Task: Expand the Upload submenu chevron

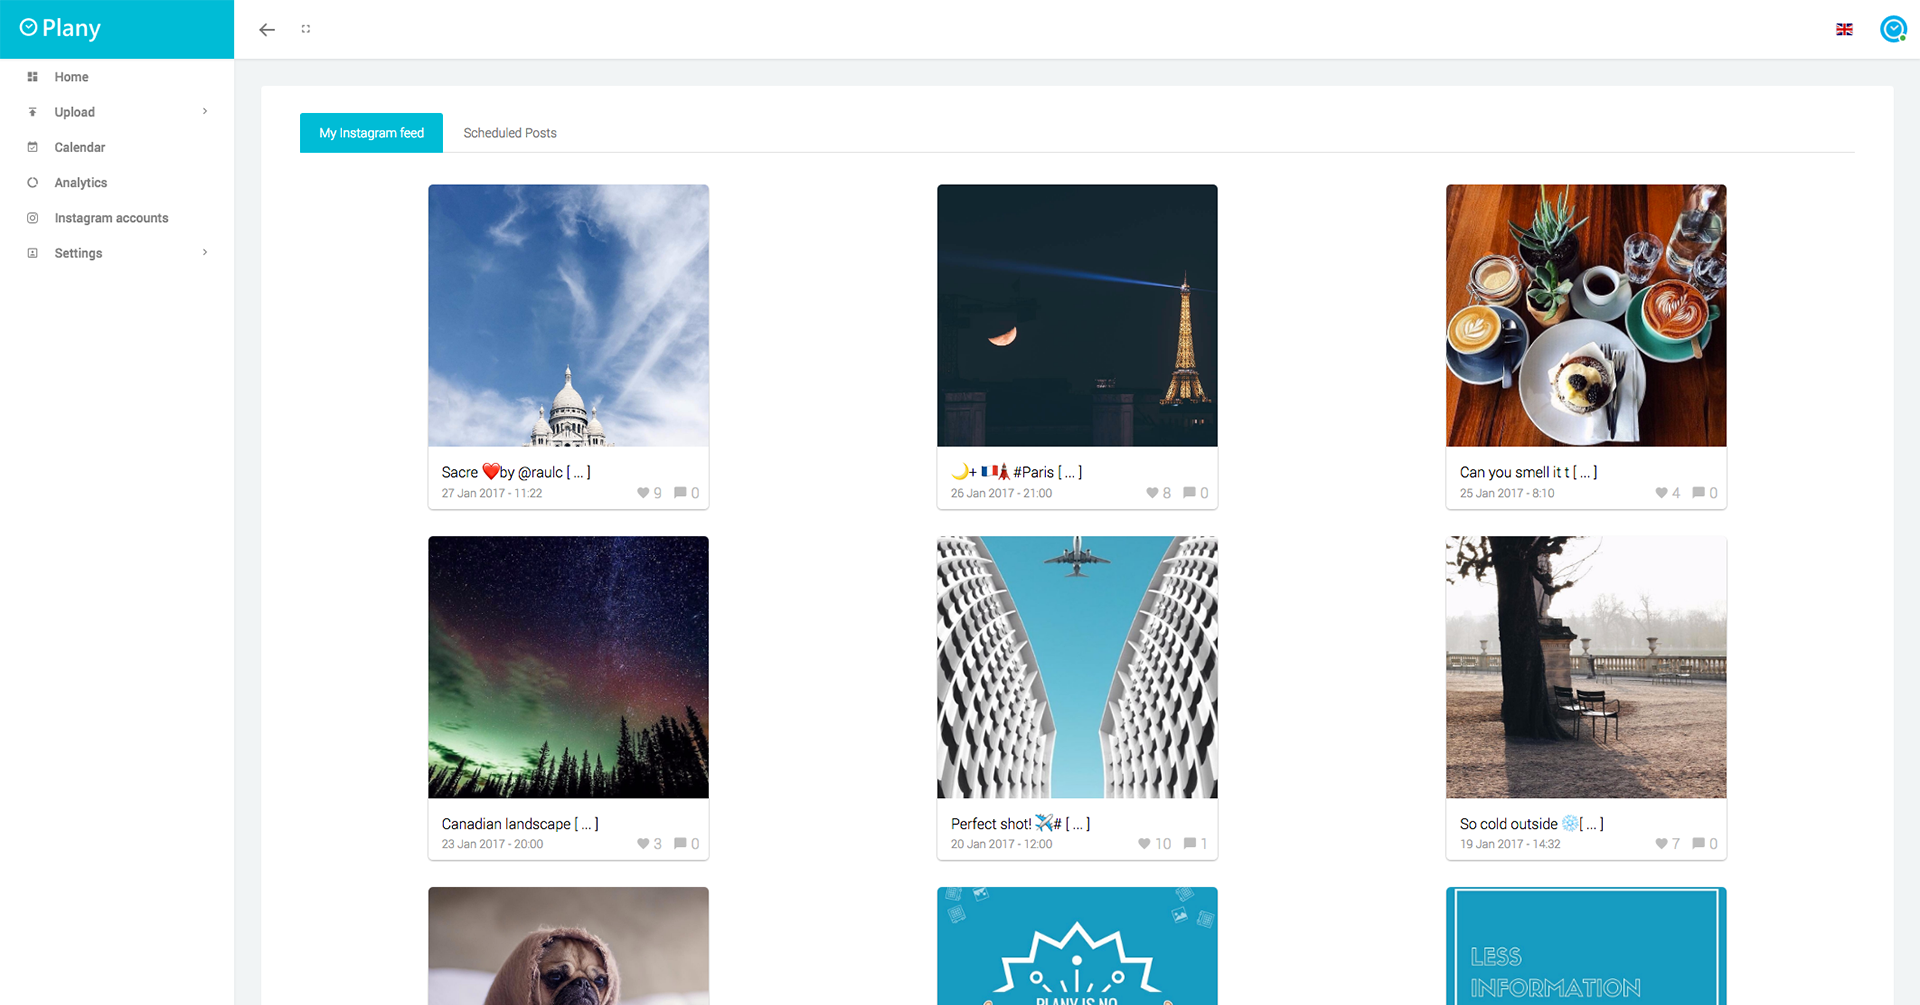Action: (x=205, y=112)
